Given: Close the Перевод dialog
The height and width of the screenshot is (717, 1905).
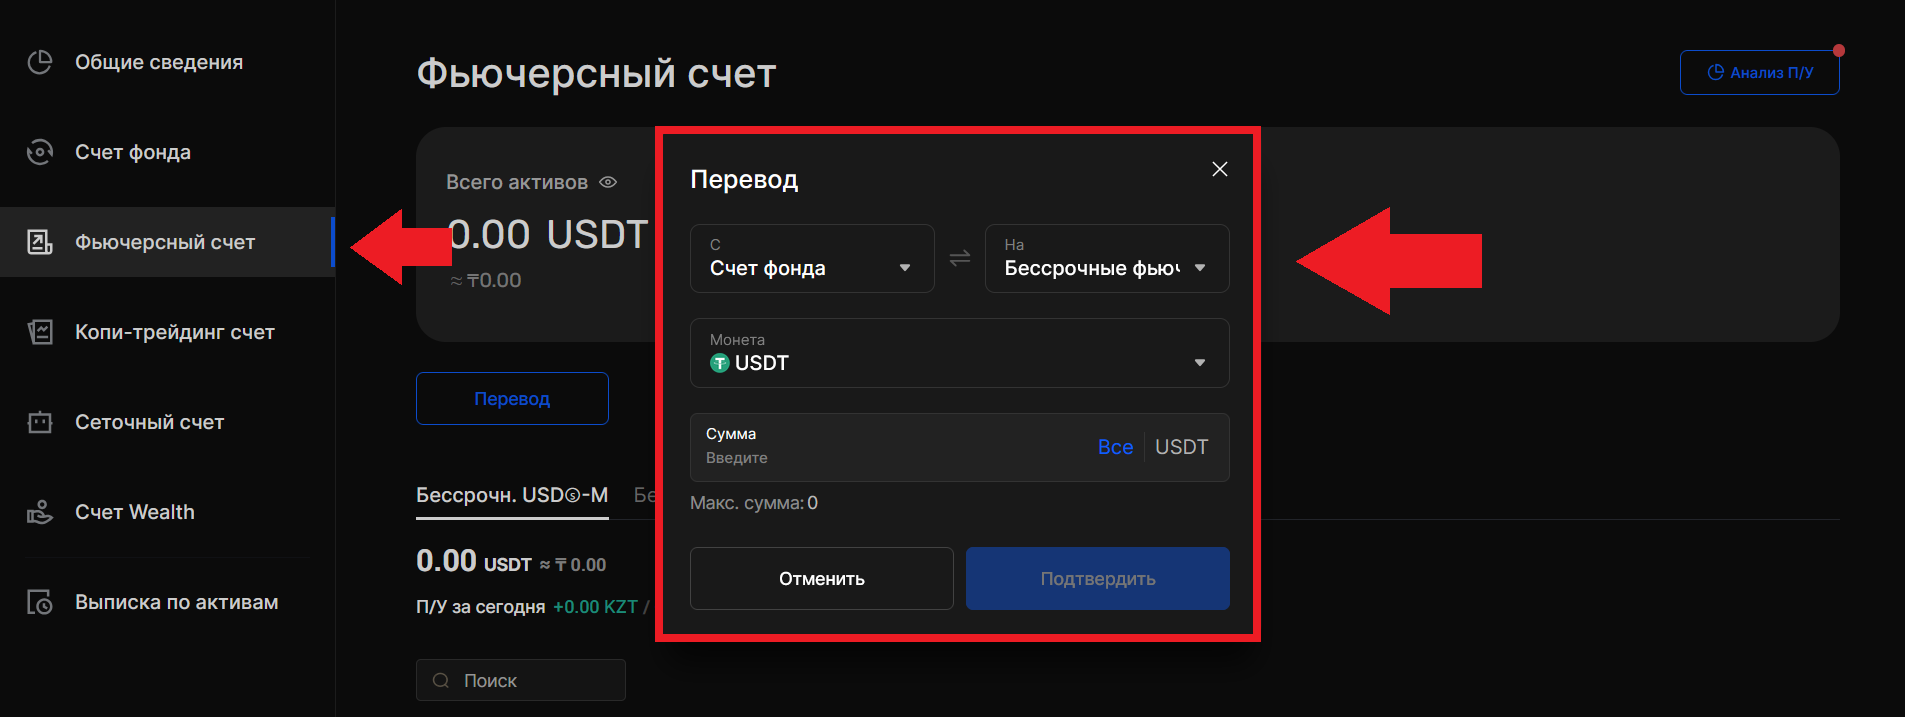Looking at the screenshot, I should click(x=1219, y=169).
